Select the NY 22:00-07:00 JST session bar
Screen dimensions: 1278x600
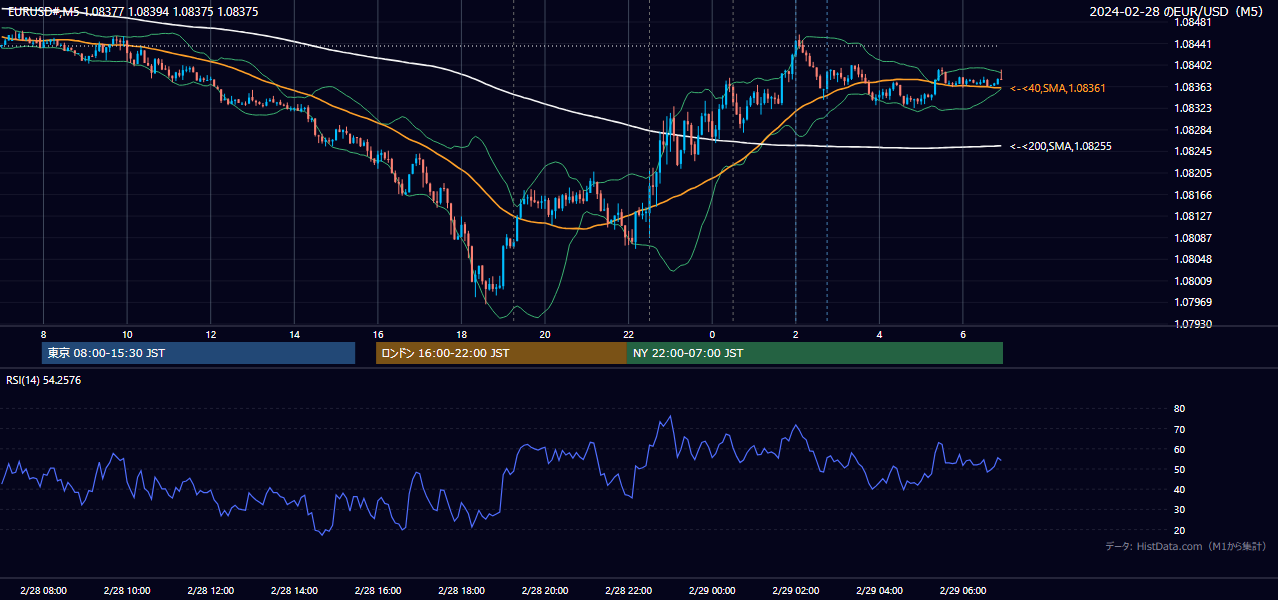pos(815,353)
